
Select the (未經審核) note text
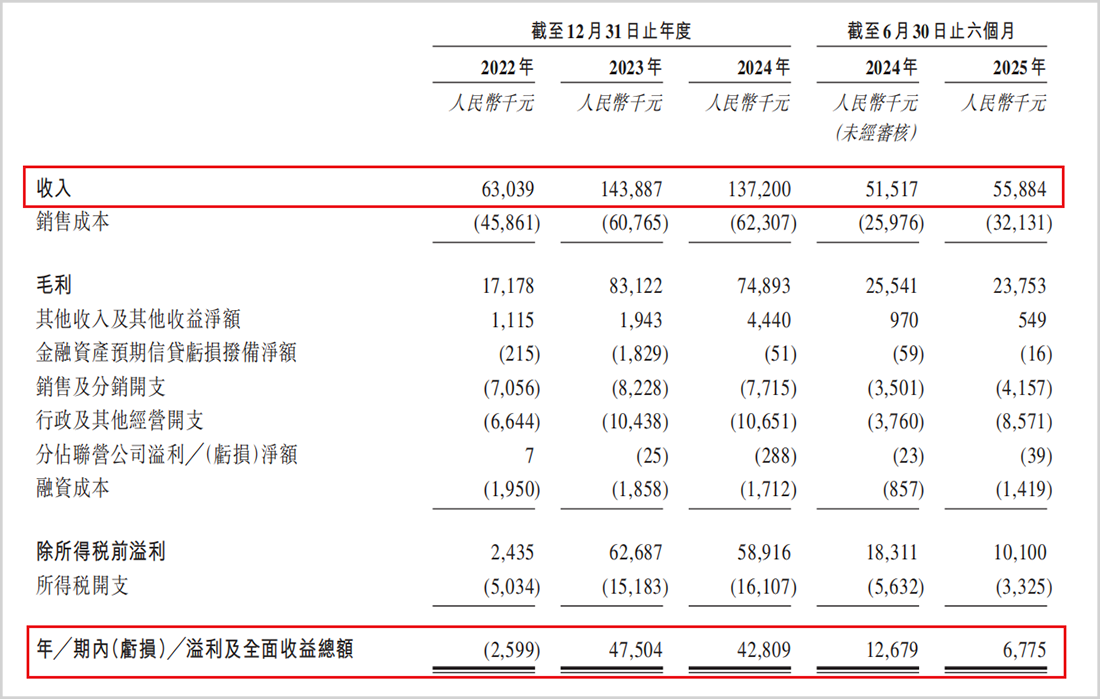click(876, 133)
